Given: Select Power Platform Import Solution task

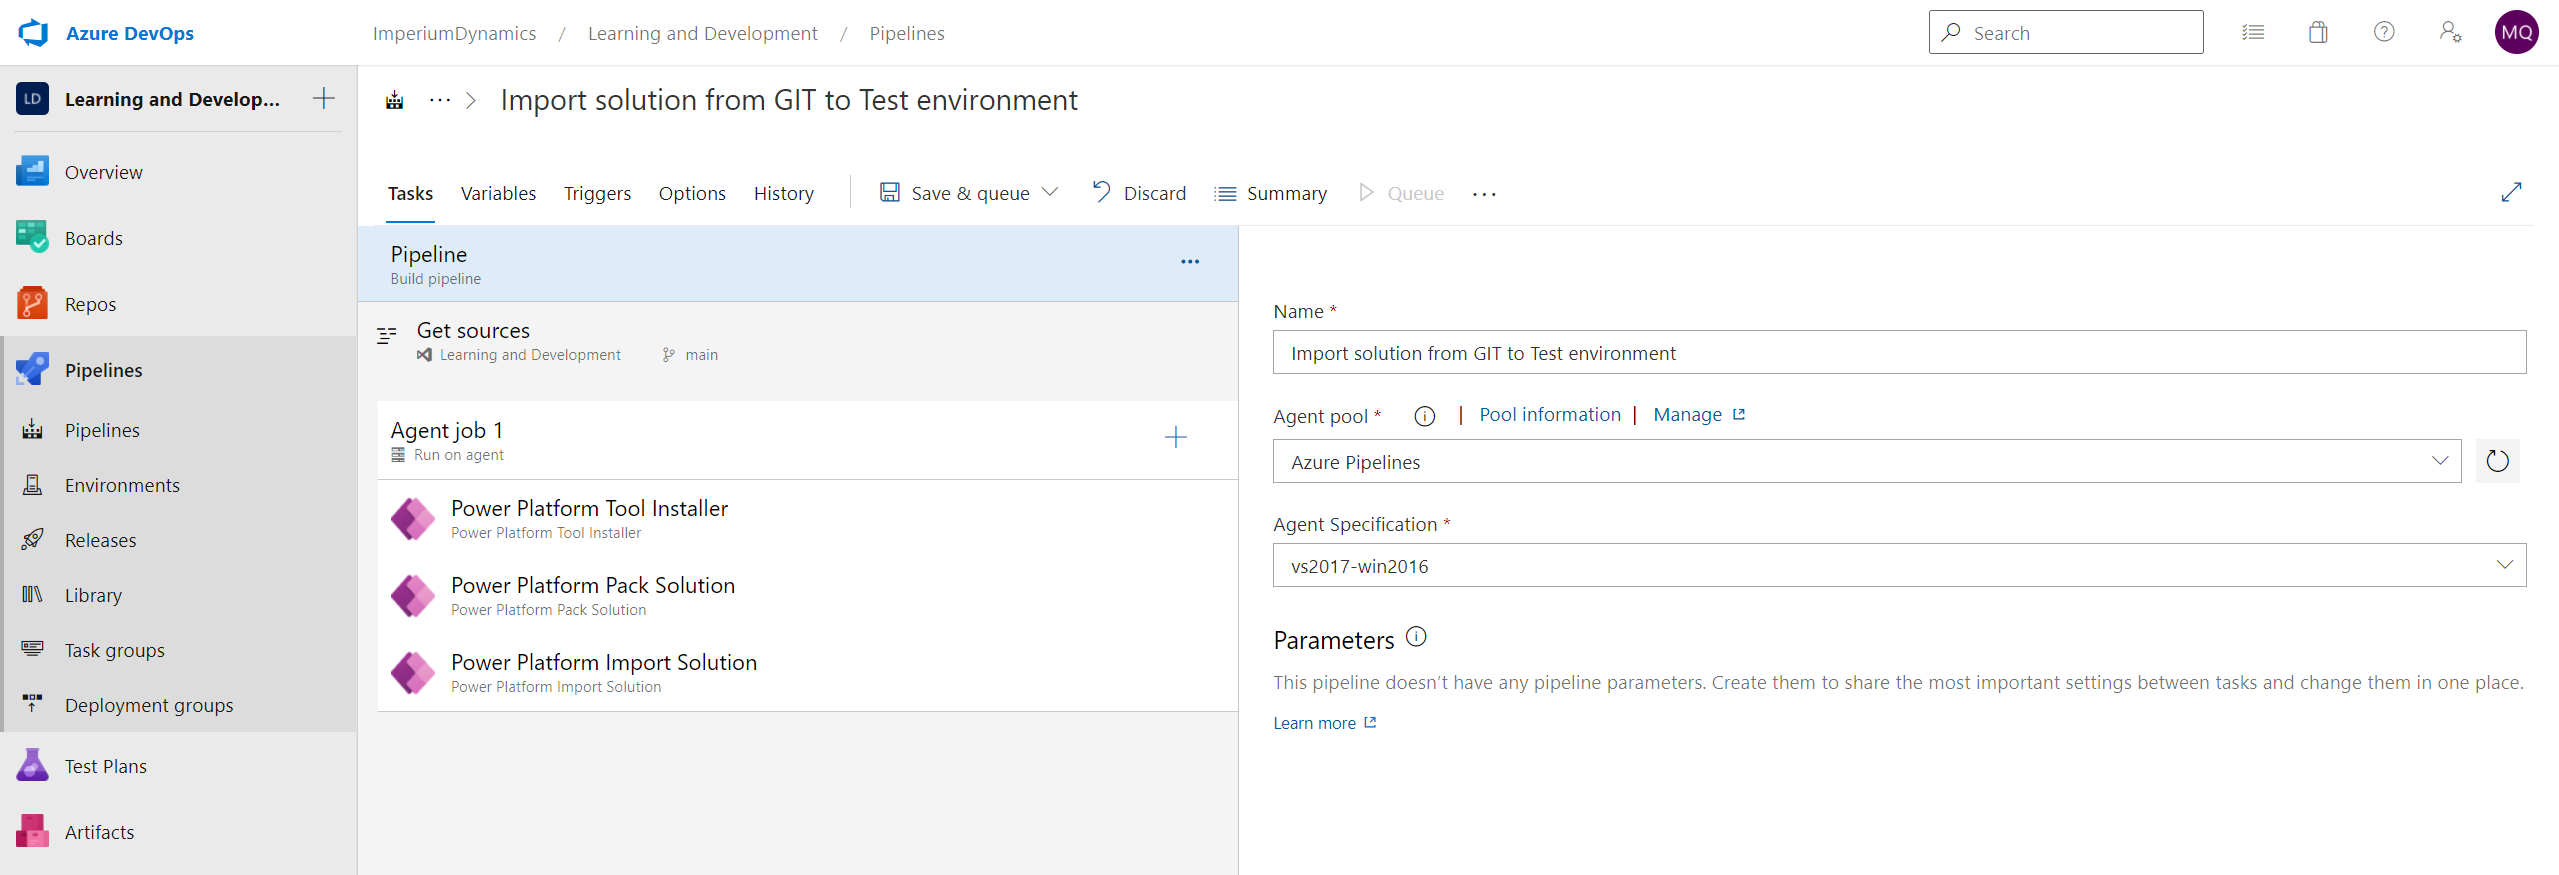Looking at the screenshot, I should 808,673.
